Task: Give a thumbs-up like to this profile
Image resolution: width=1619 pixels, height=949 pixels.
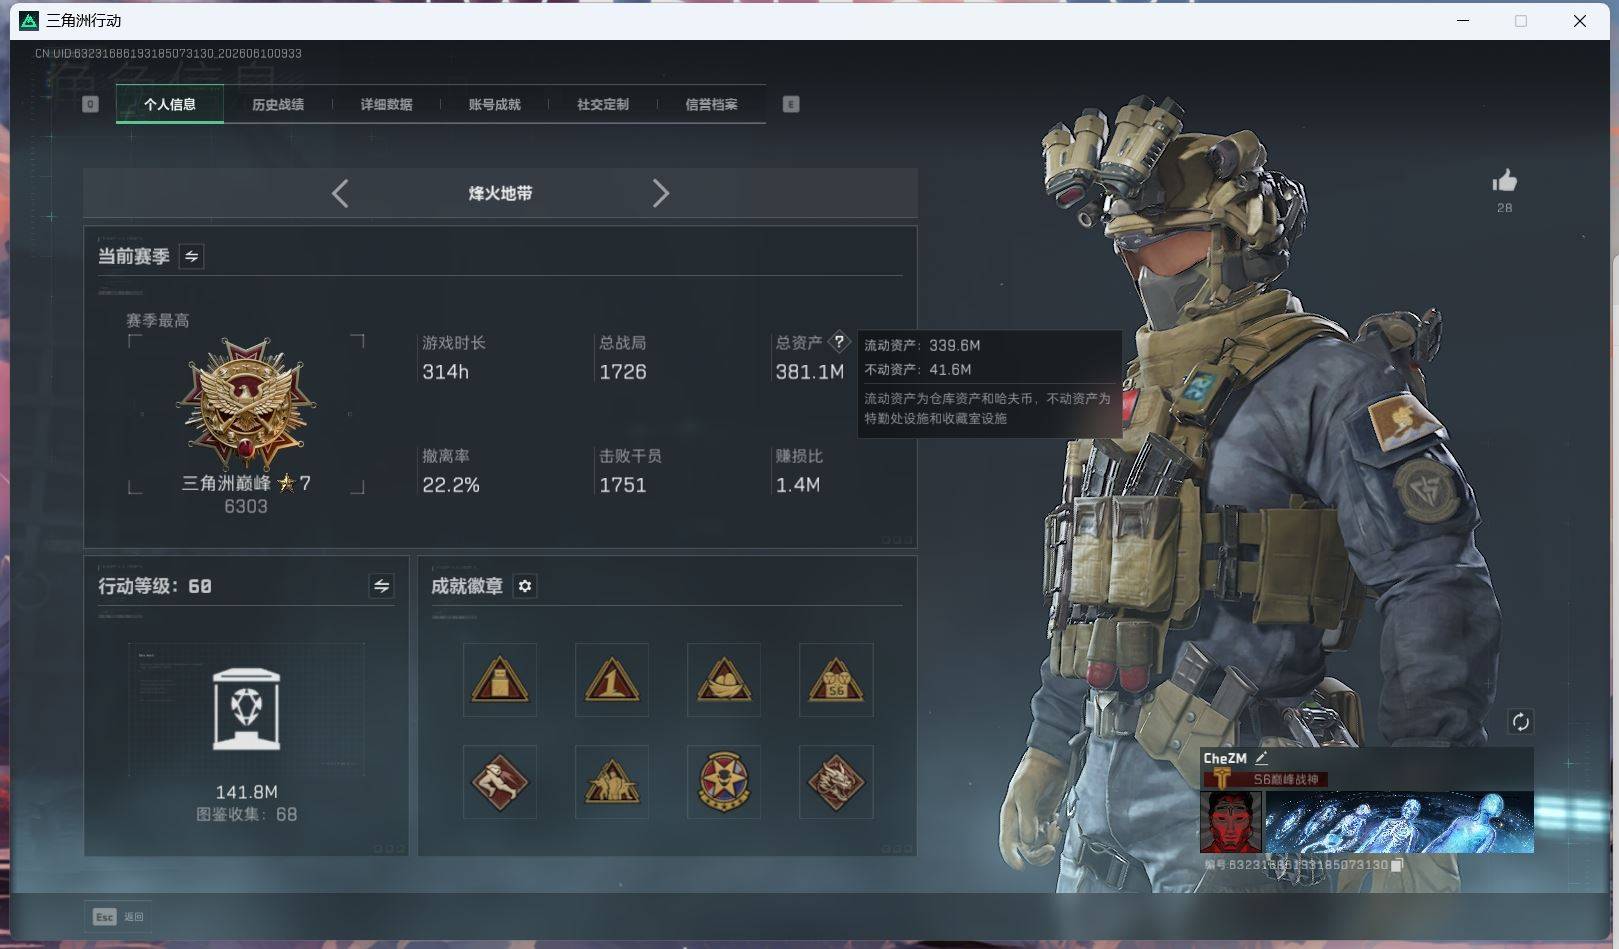Action: point(1505,181)
